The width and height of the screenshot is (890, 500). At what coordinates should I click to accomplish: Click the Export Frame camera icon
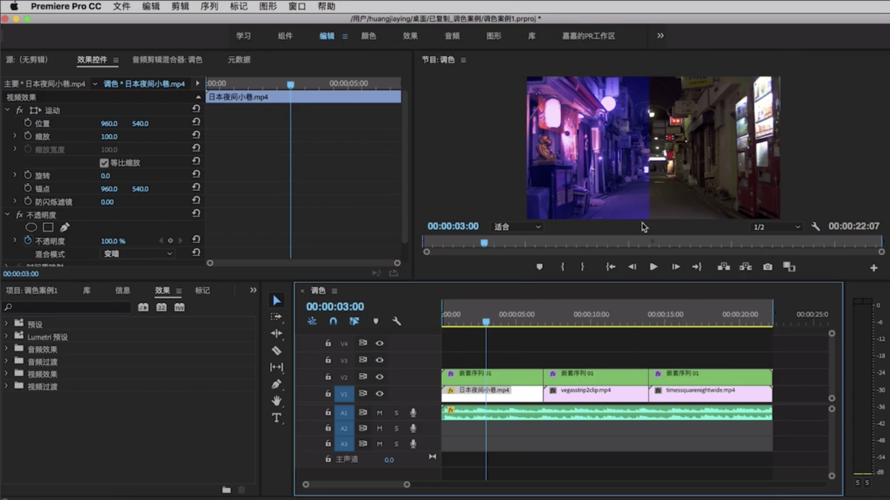[767, 267]
